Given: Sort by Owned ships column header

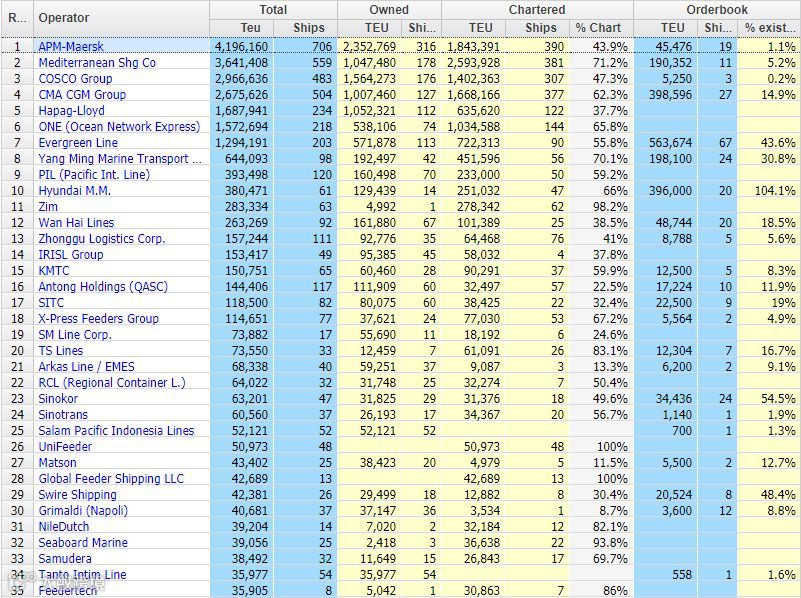Looking at the screenshot, I should pos(421,28).
